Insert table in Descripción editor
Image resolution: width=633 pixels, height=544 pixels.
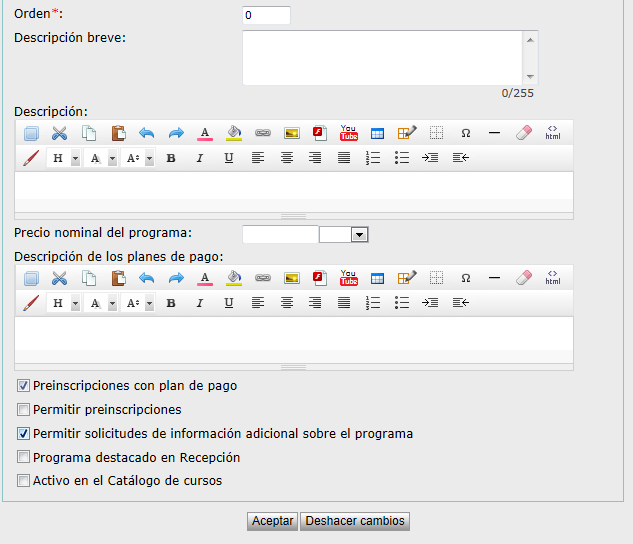(377, 133)
